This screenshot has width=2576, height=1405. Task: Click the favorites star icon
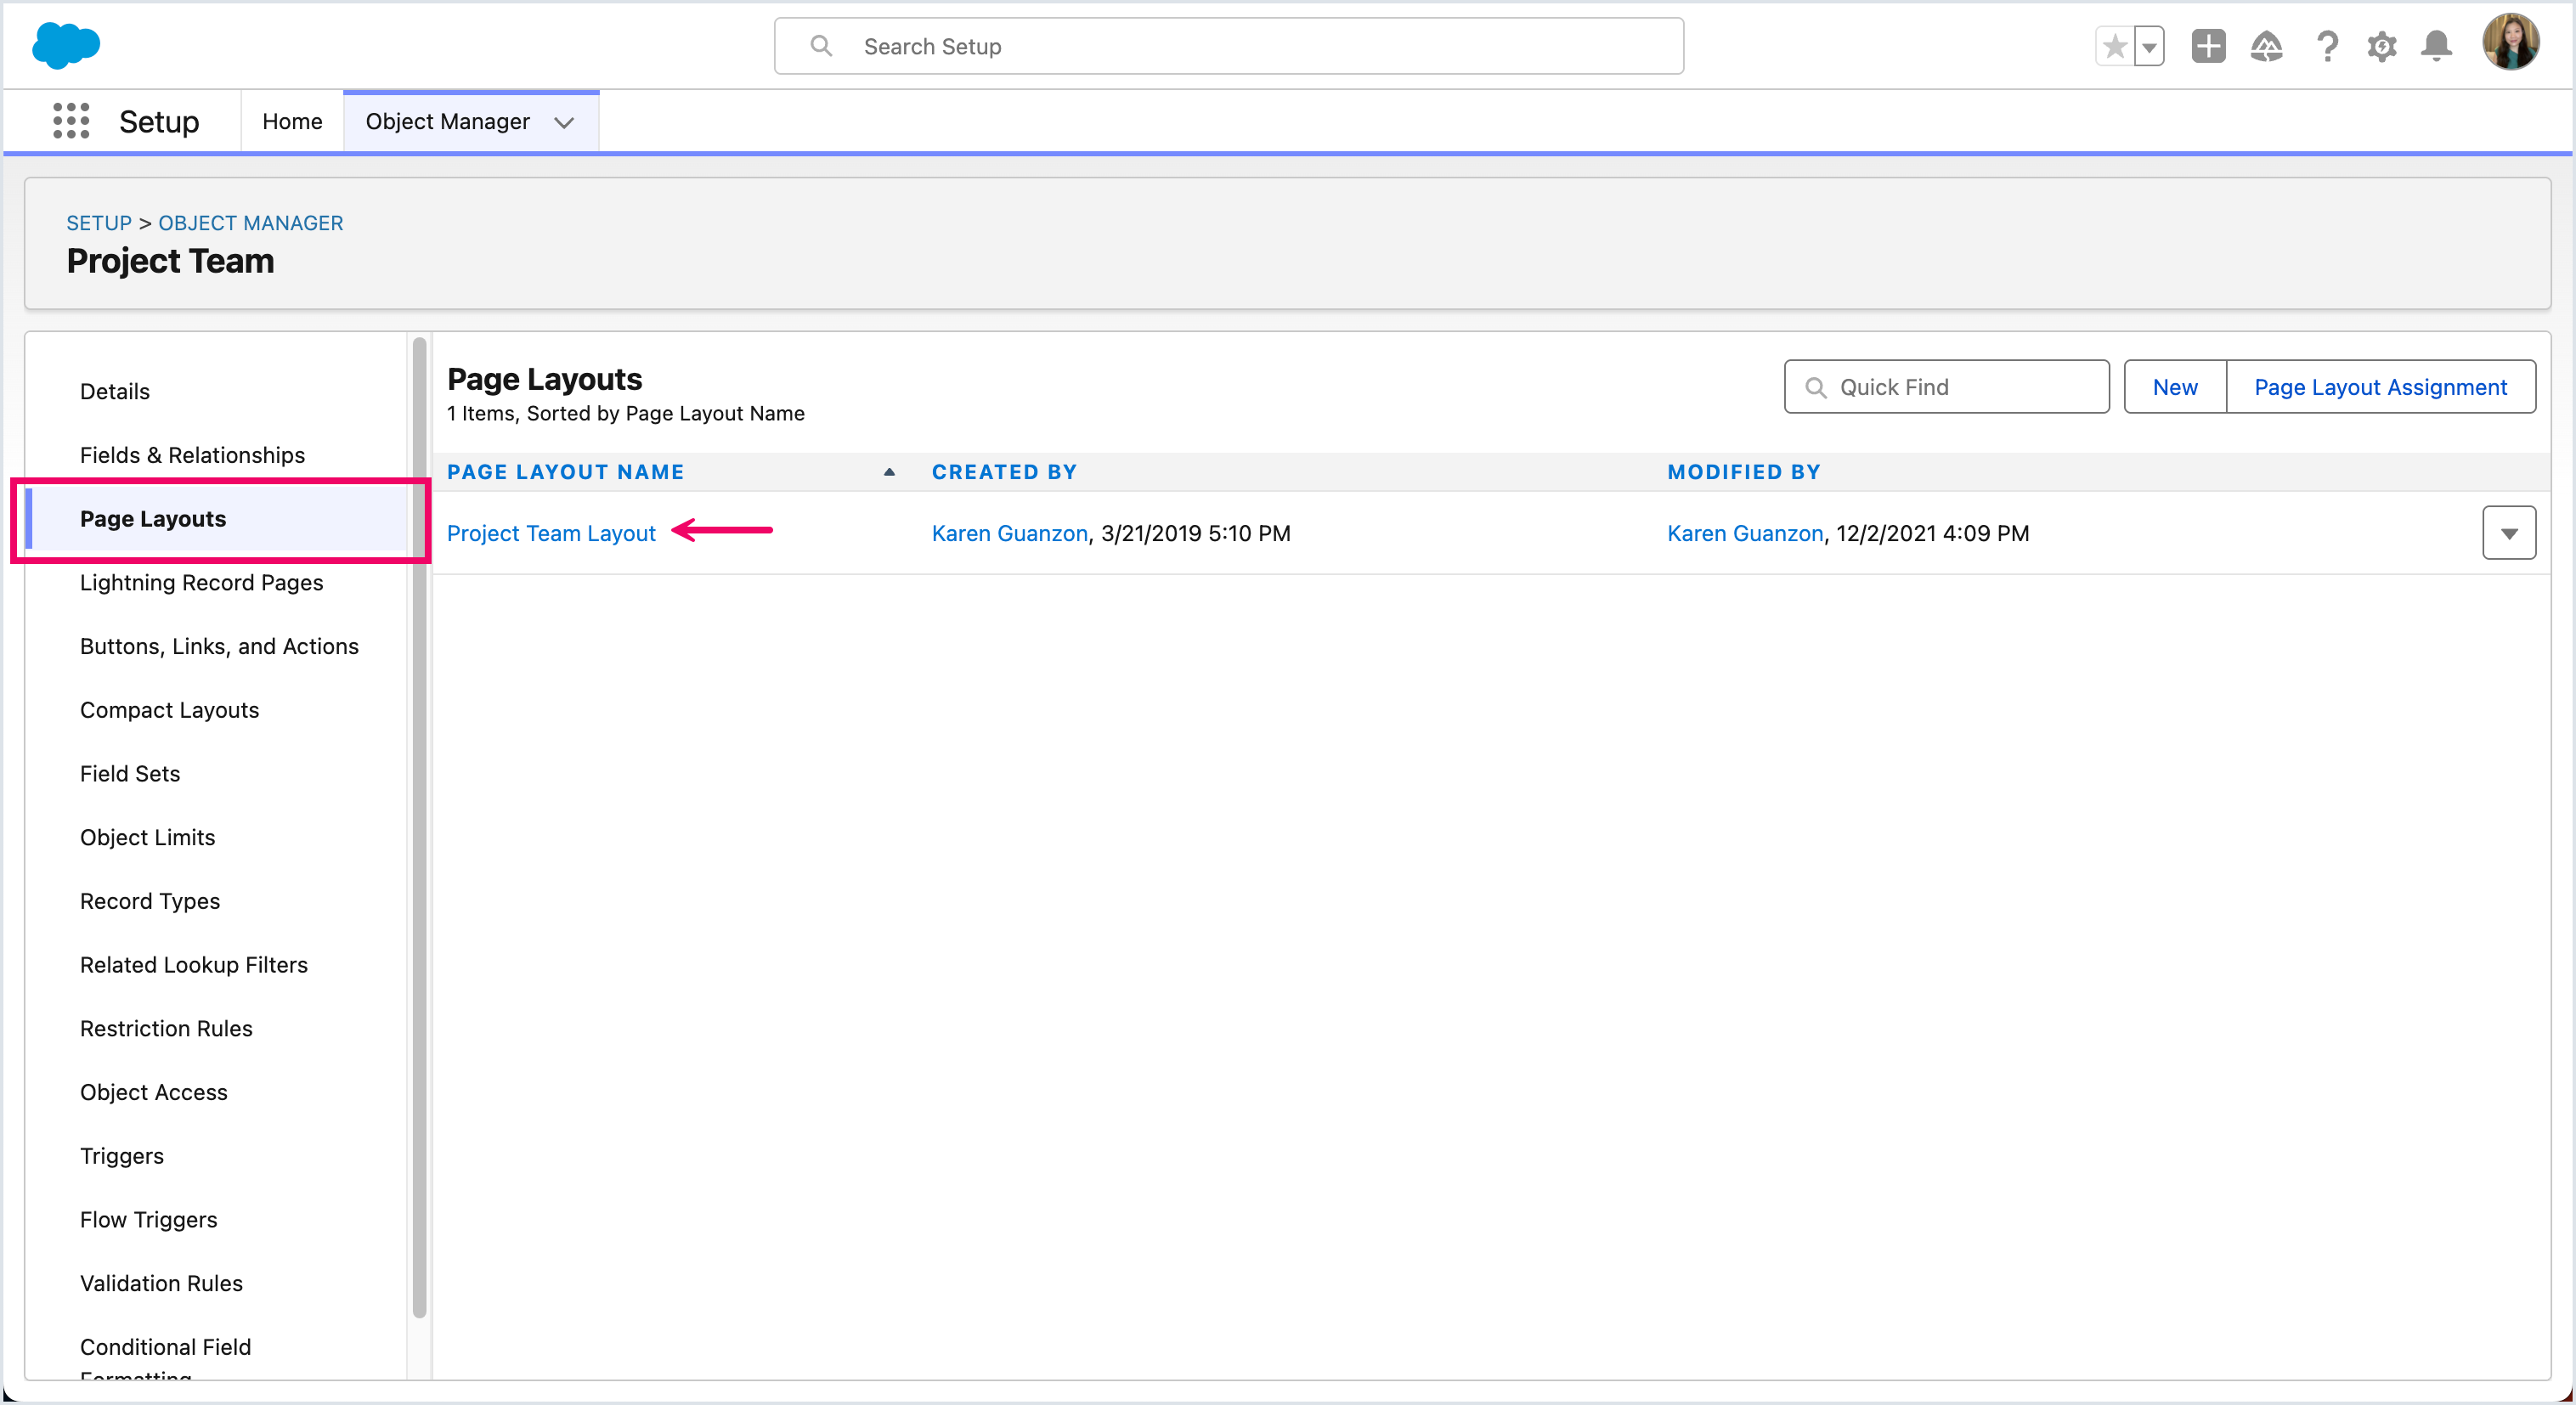[x=2114, y=47]
